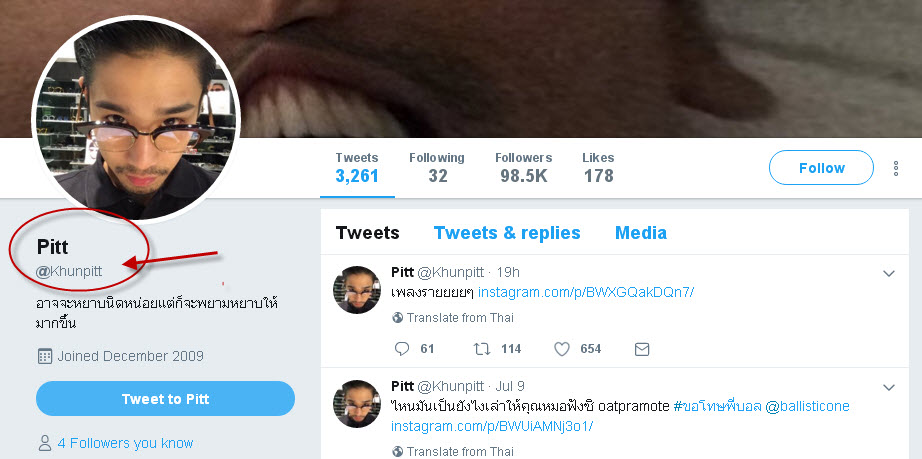This screenshot has height=459, width=922.
Task: Click the Tweet to Pitt button
Action: pos(165,399)
